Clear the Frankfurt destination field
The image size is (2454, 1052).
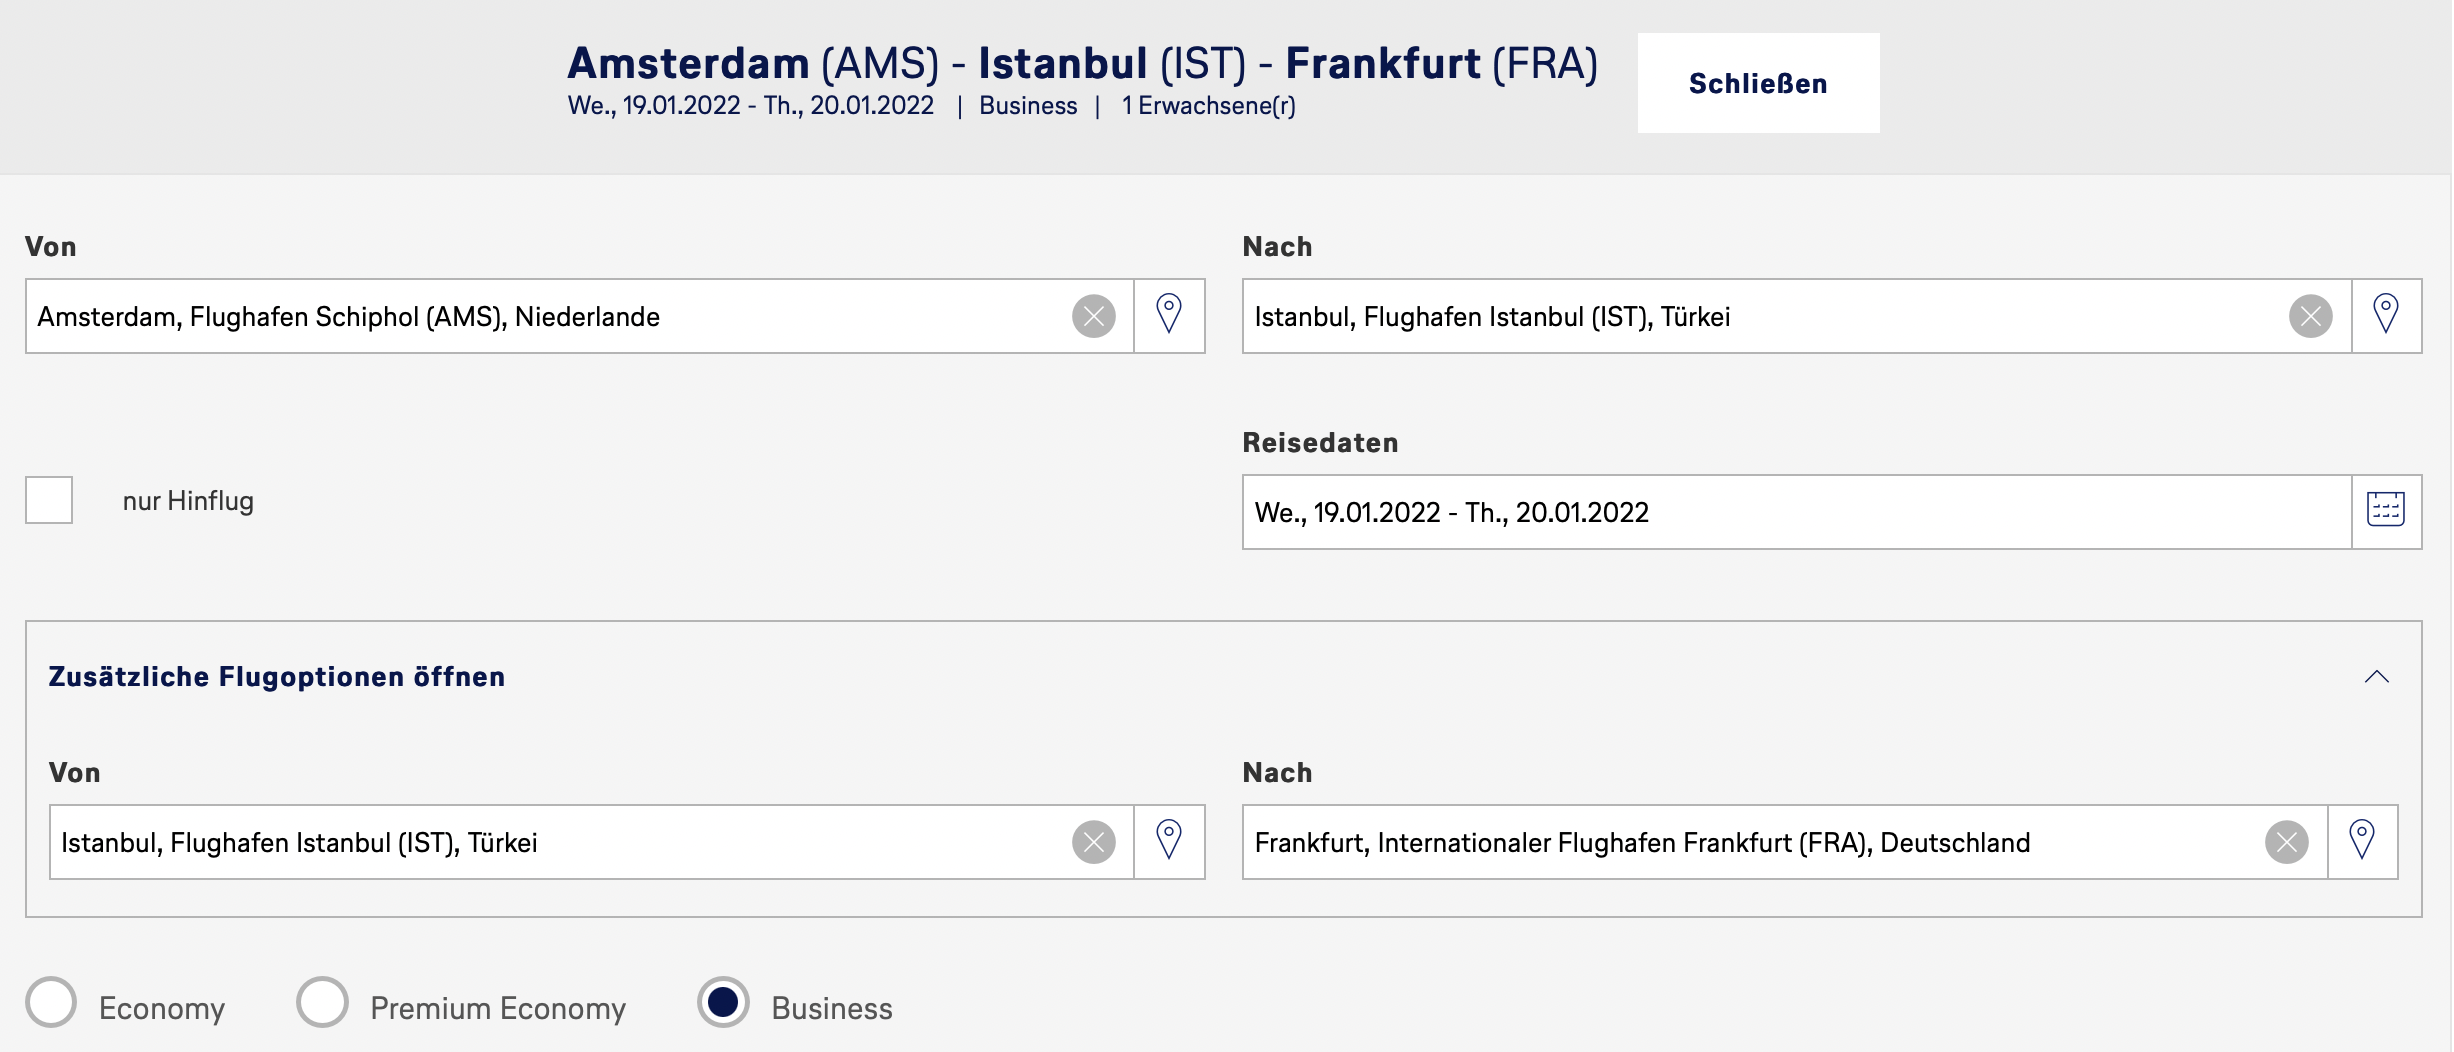2286,843
